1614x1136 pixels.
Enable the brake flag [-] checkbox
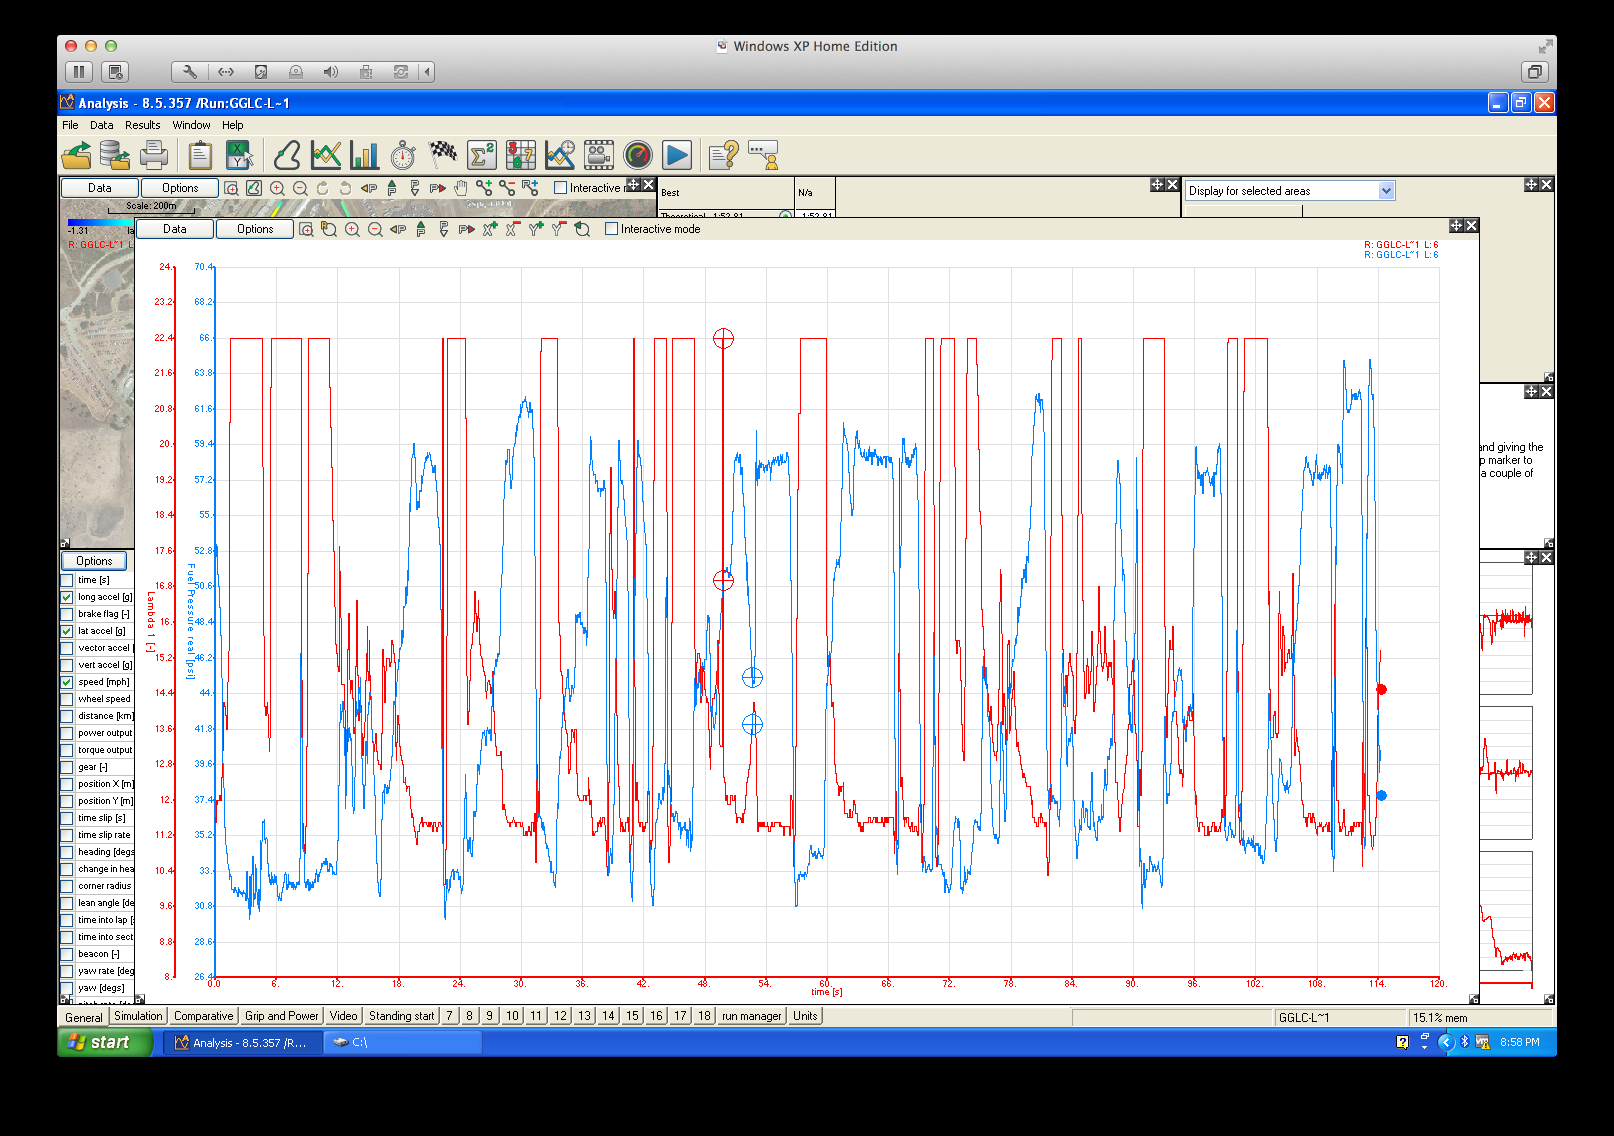point(67,614)
